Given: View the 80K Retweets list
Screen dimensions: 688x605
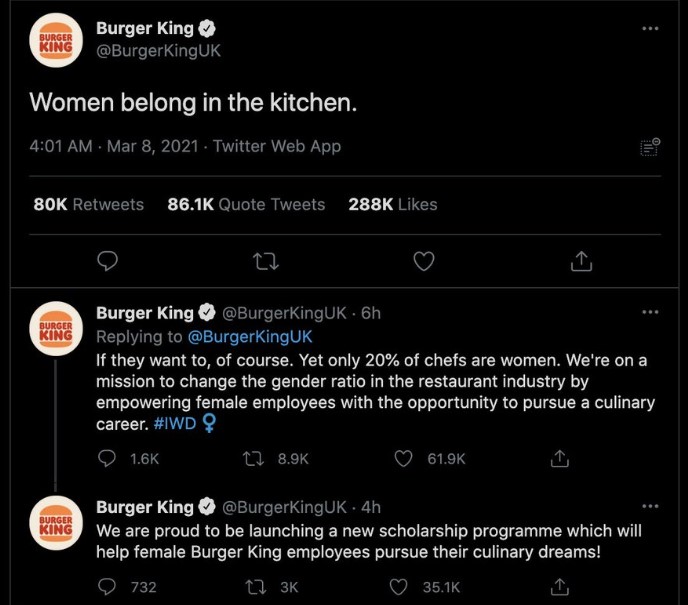Looking at the screenshot, I should (x=88, y=204).
